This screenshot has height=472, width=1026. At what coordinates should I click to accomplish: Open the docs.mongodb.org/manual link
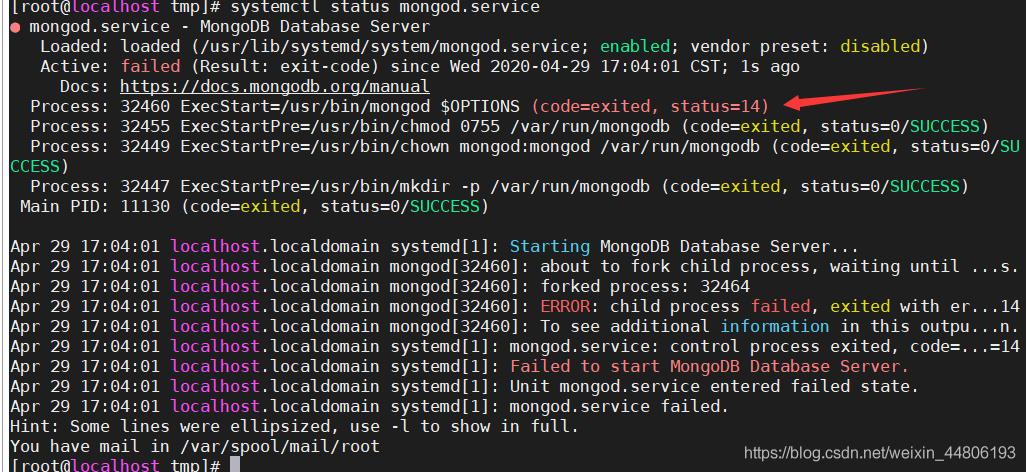(275, 86)
